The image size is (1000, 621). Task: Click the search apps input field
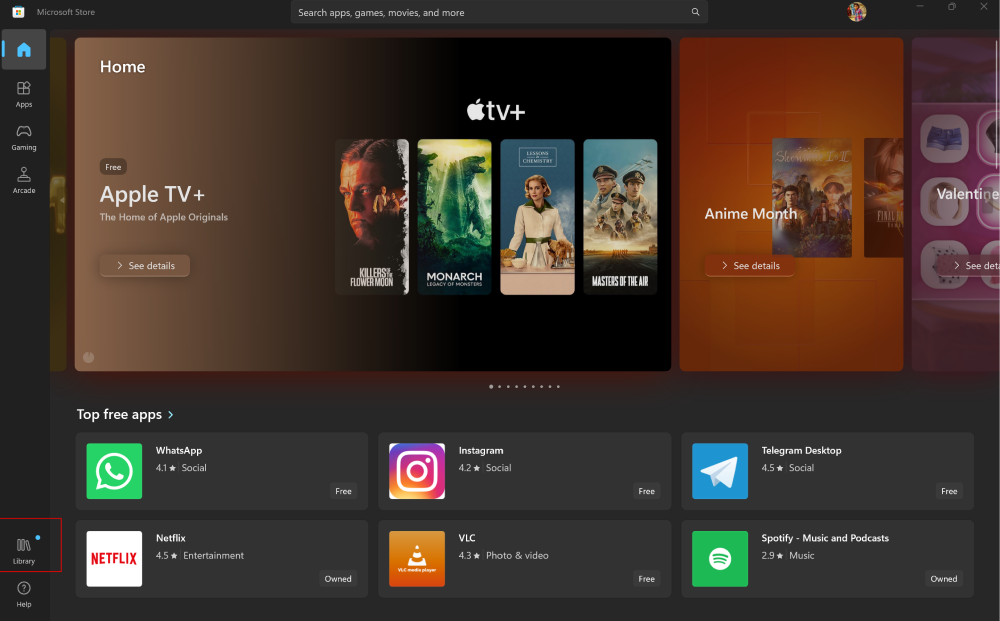[x=499, y=12]
